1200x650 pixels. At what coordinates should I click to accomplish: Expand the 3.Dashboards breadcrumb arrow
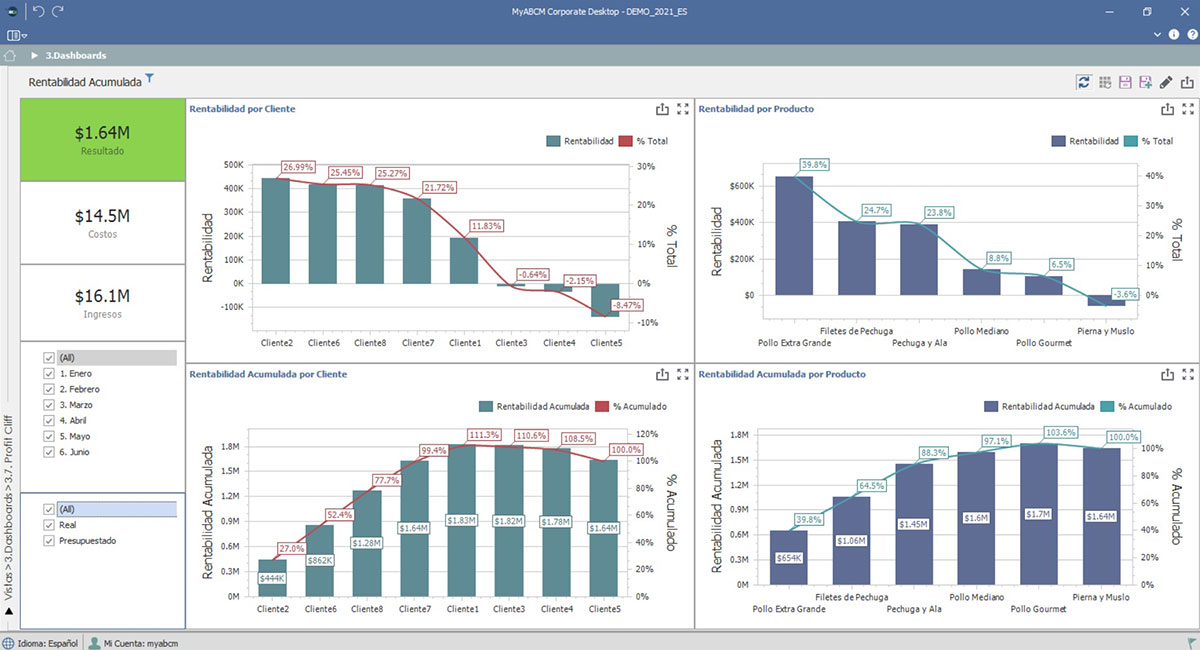coord(35,56)
